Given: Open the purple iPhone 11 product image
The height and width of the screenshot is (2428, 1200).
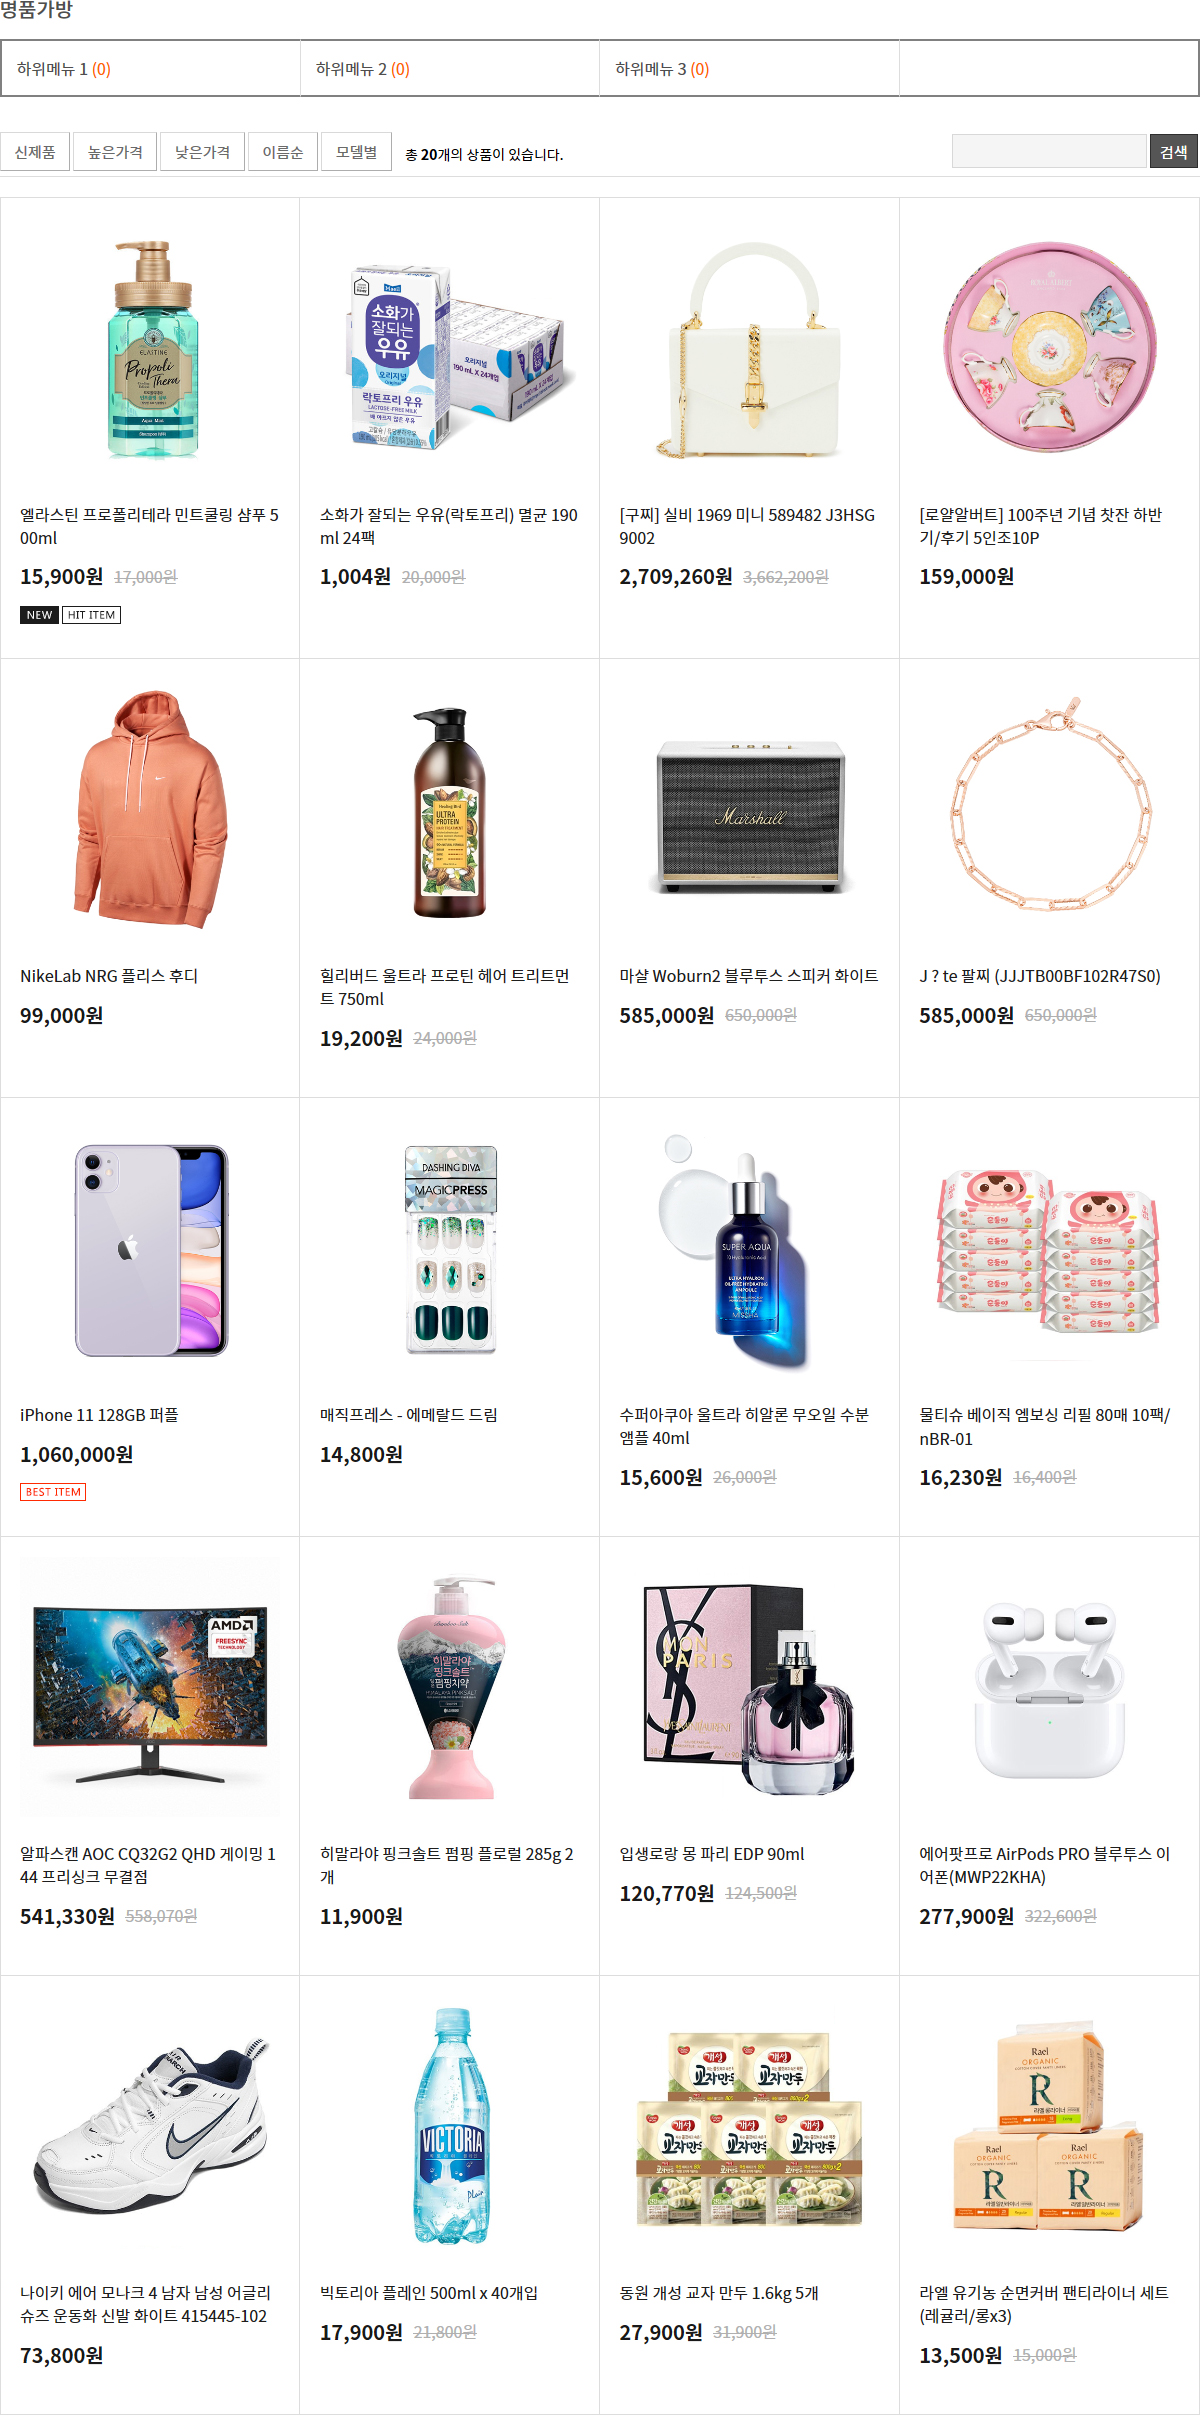Looking at the screenshot, I should pyautogui.click(x=150, y=1248).
